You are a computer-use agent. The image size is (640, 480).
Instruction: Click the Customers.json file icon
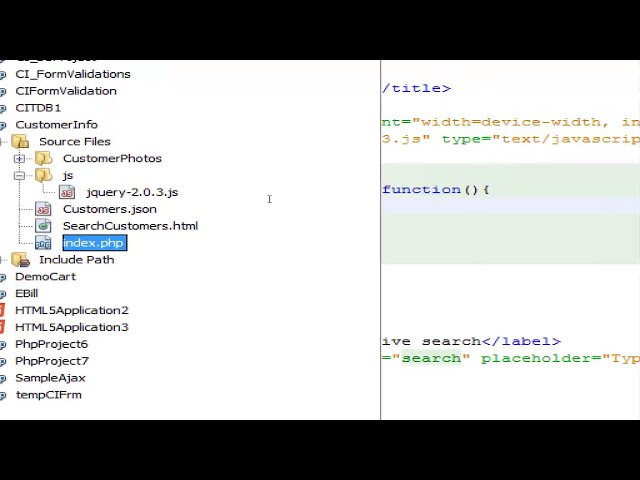(43, 209)
